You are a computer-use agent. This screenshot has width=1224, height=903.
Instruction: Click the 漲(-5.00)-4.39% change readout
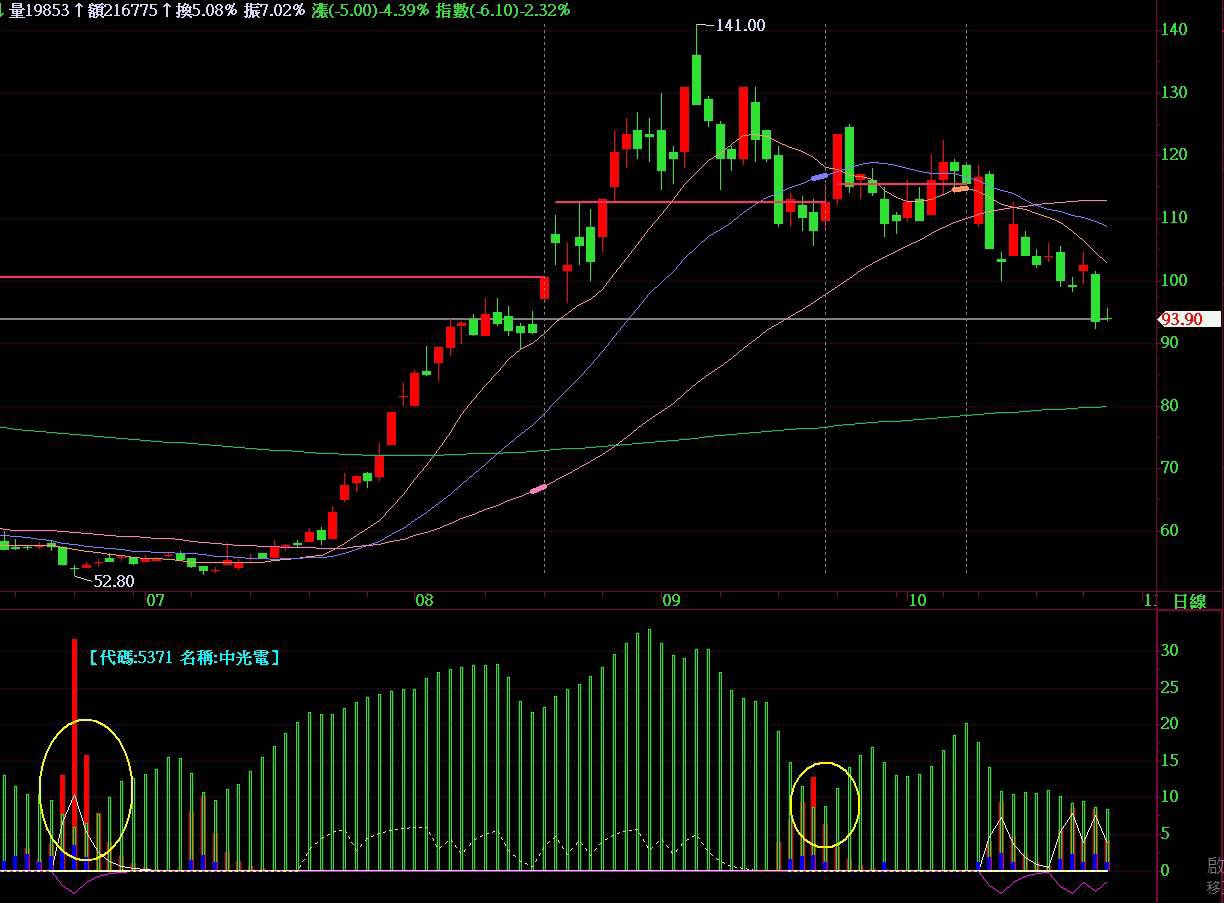(370, 10)
